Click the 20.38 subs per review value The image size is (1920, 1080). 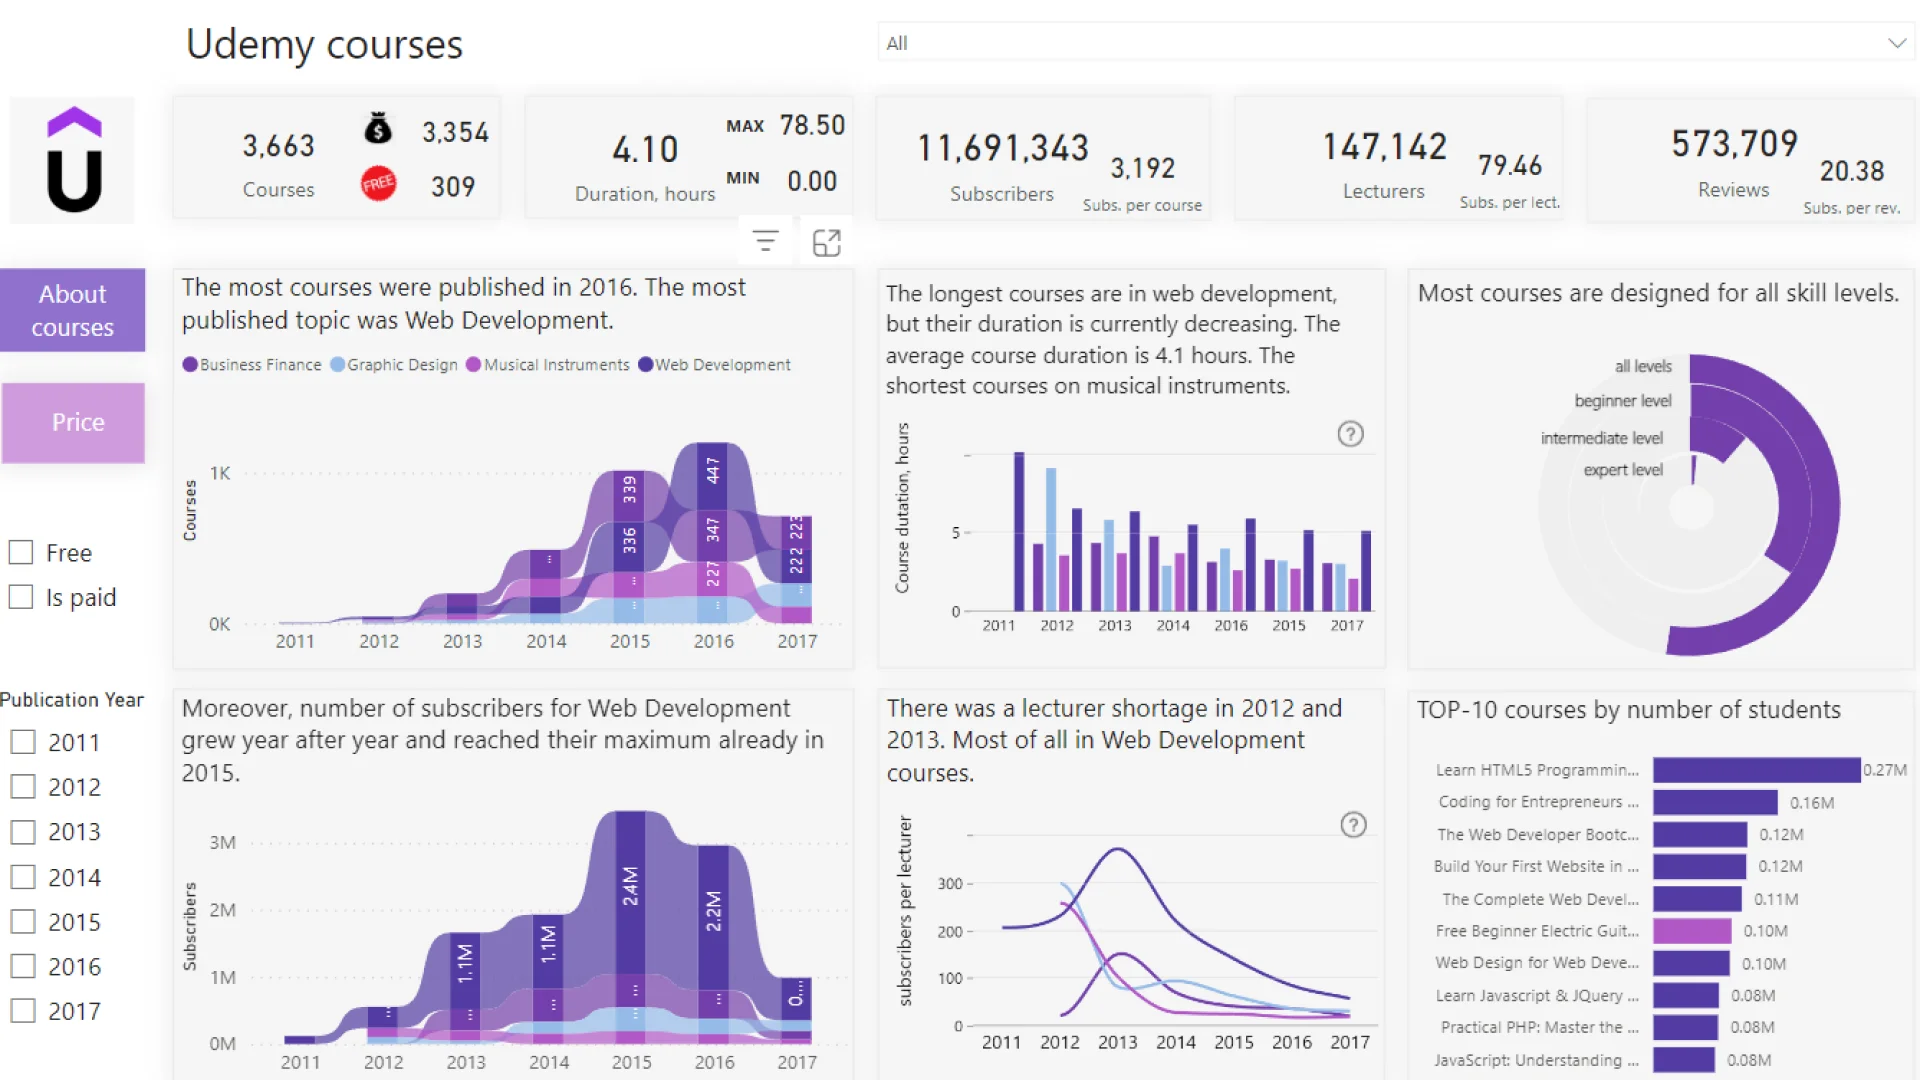click(x=1852, y=171)
